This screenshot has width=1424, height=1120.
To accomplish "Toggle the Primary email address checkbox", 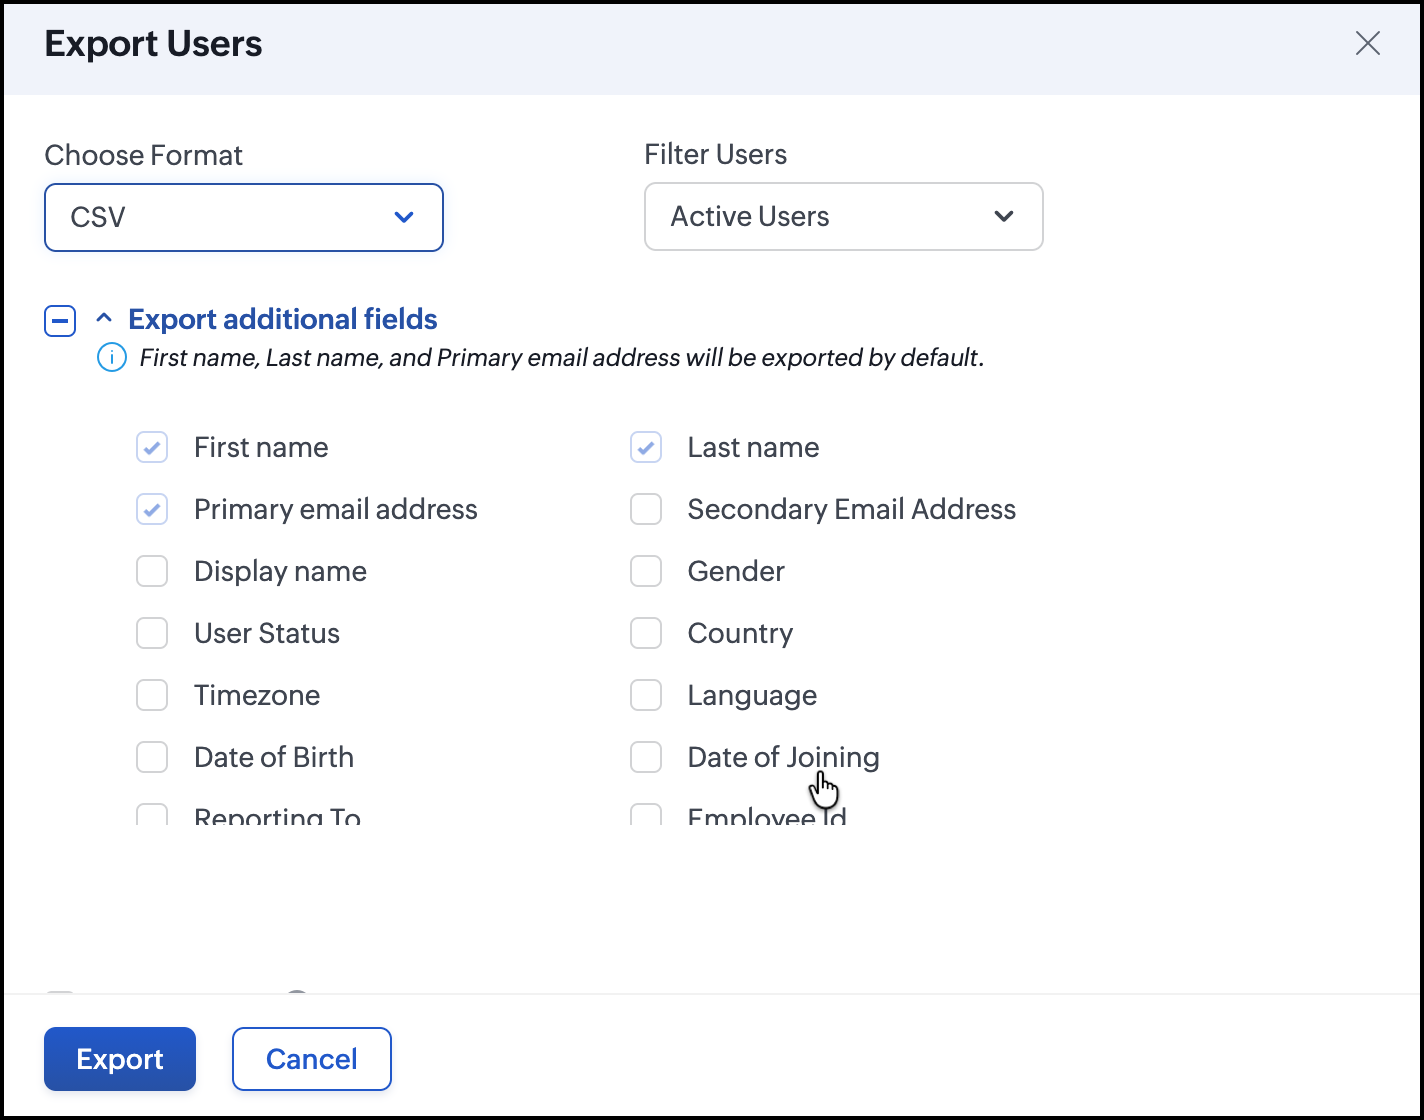I will [152, 509].
